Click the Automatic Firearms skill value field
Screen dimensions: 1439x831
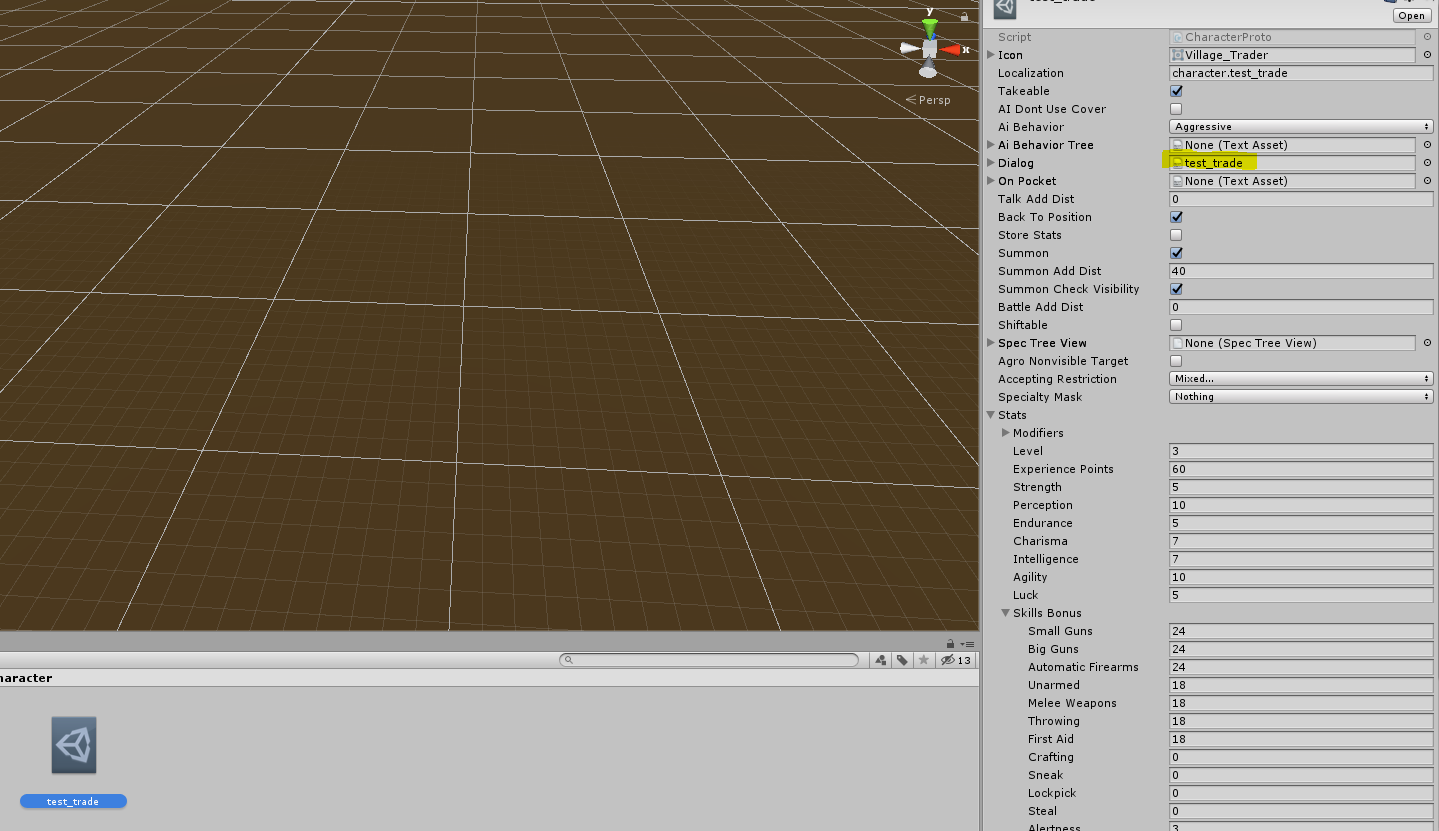pyautogui.click(x=1301, y=667)
